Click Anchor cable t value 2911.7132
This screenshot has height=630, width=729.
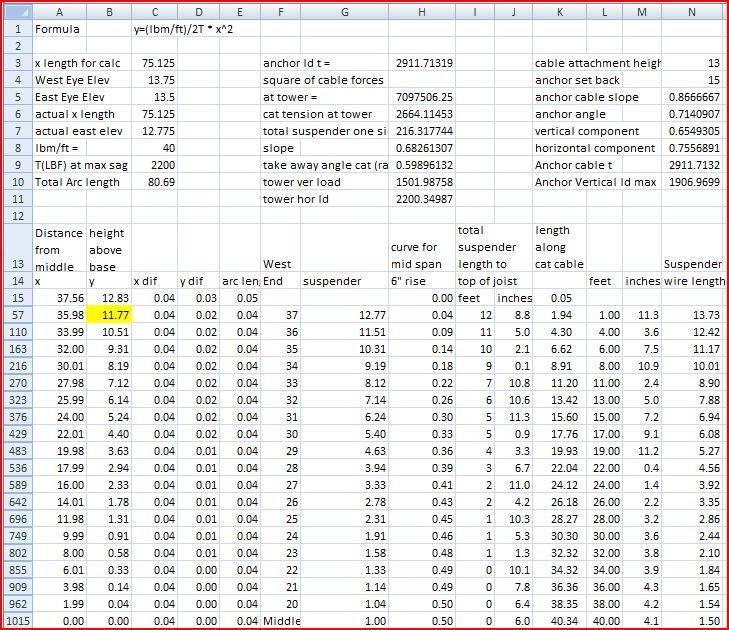tap(692, 165)
